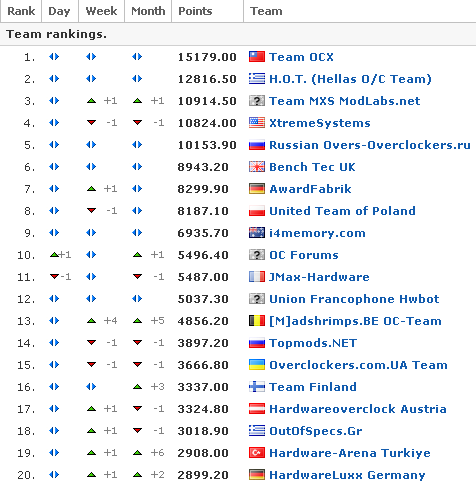Click the Team rankings. heading
The image size is (476, 490).
(56, 34)
